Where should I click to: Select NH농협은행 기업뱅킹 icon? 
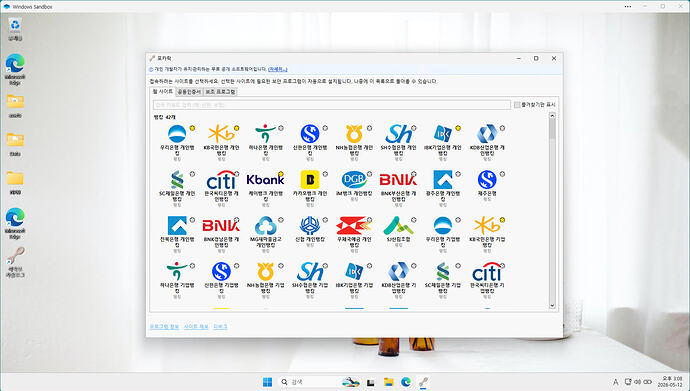pos(265,272)
